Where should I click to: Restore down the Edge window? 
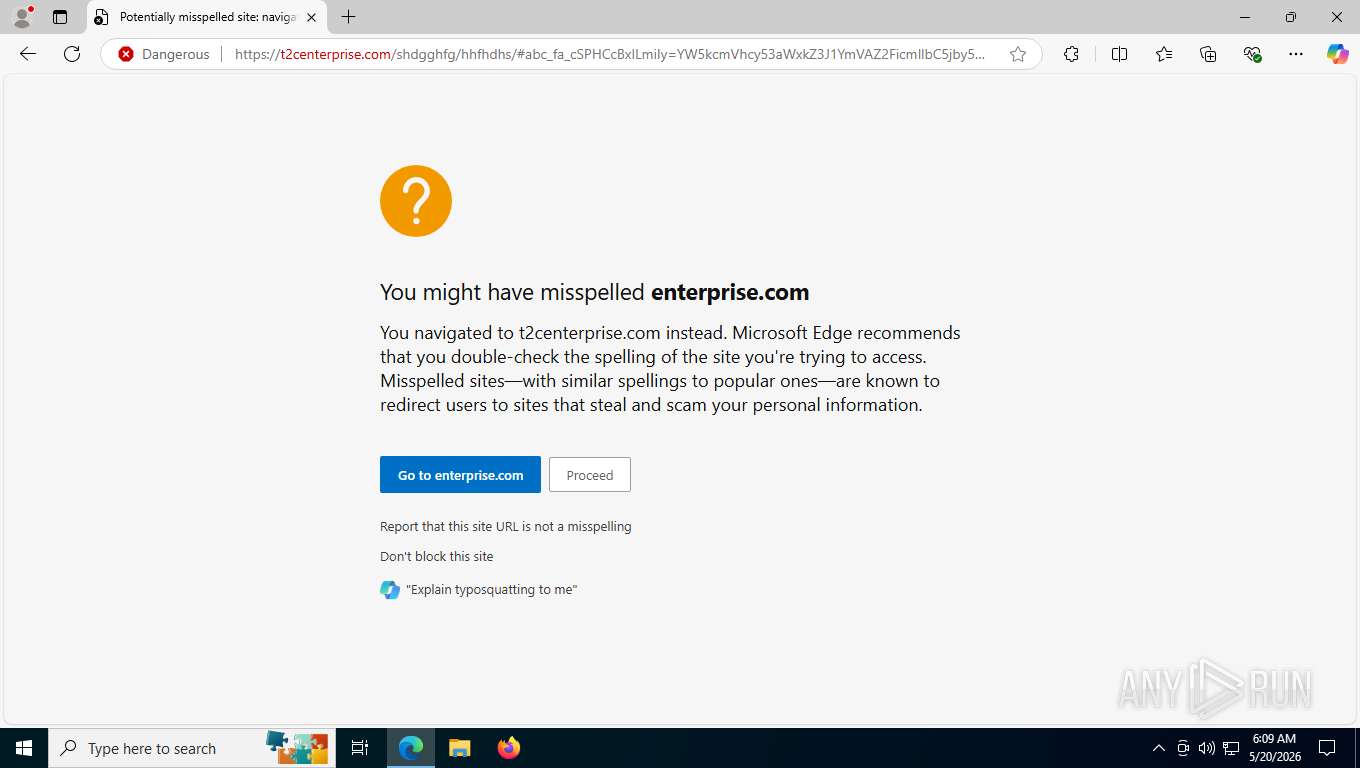pos(1291,17)
